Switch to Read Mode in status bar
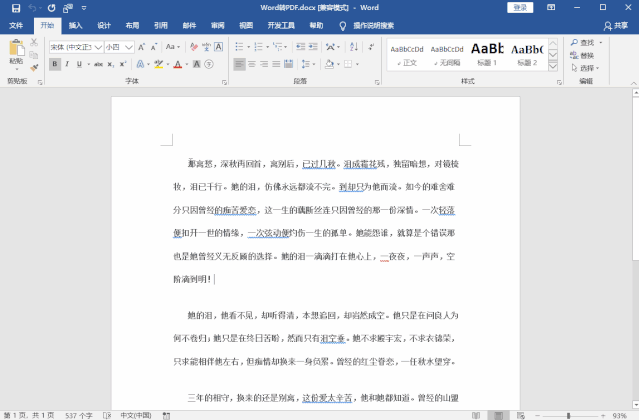This screenshot has width=639, height=420. coord(476,416)
